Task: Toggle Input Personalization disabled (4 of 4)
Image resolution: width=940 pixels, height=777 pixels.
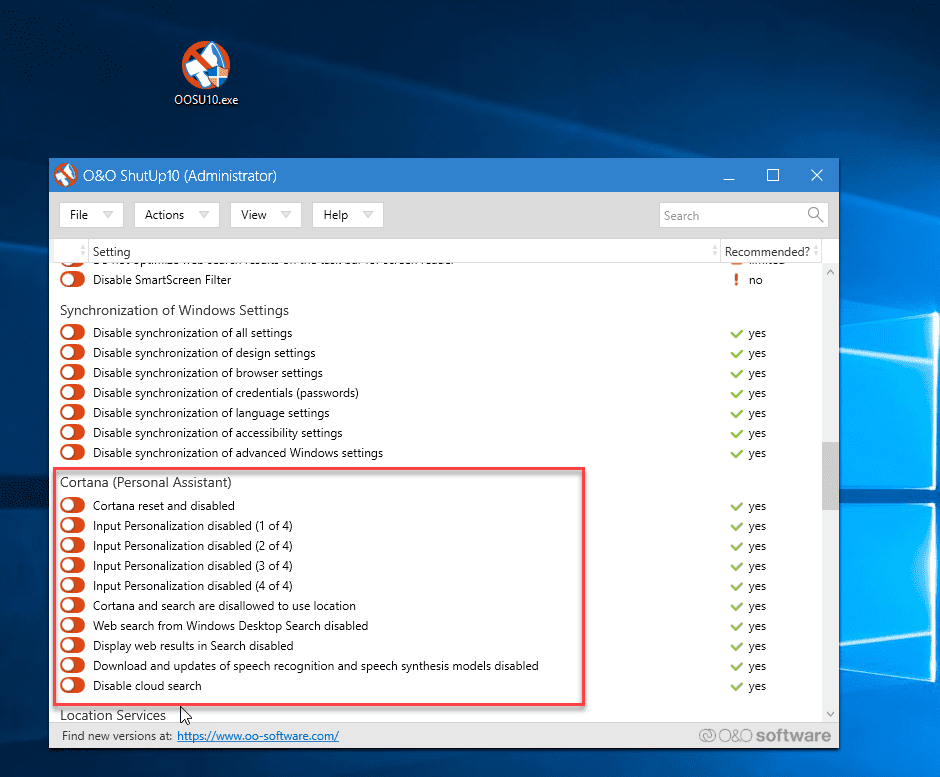Action: 73,585
